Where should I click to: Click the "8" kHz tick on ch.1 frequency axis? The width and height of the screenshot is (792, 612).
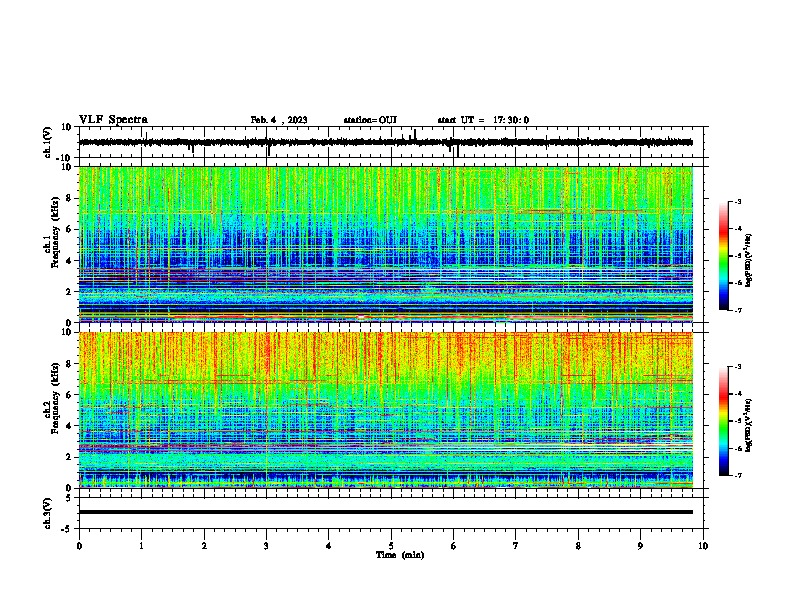(x=69, y=198)
